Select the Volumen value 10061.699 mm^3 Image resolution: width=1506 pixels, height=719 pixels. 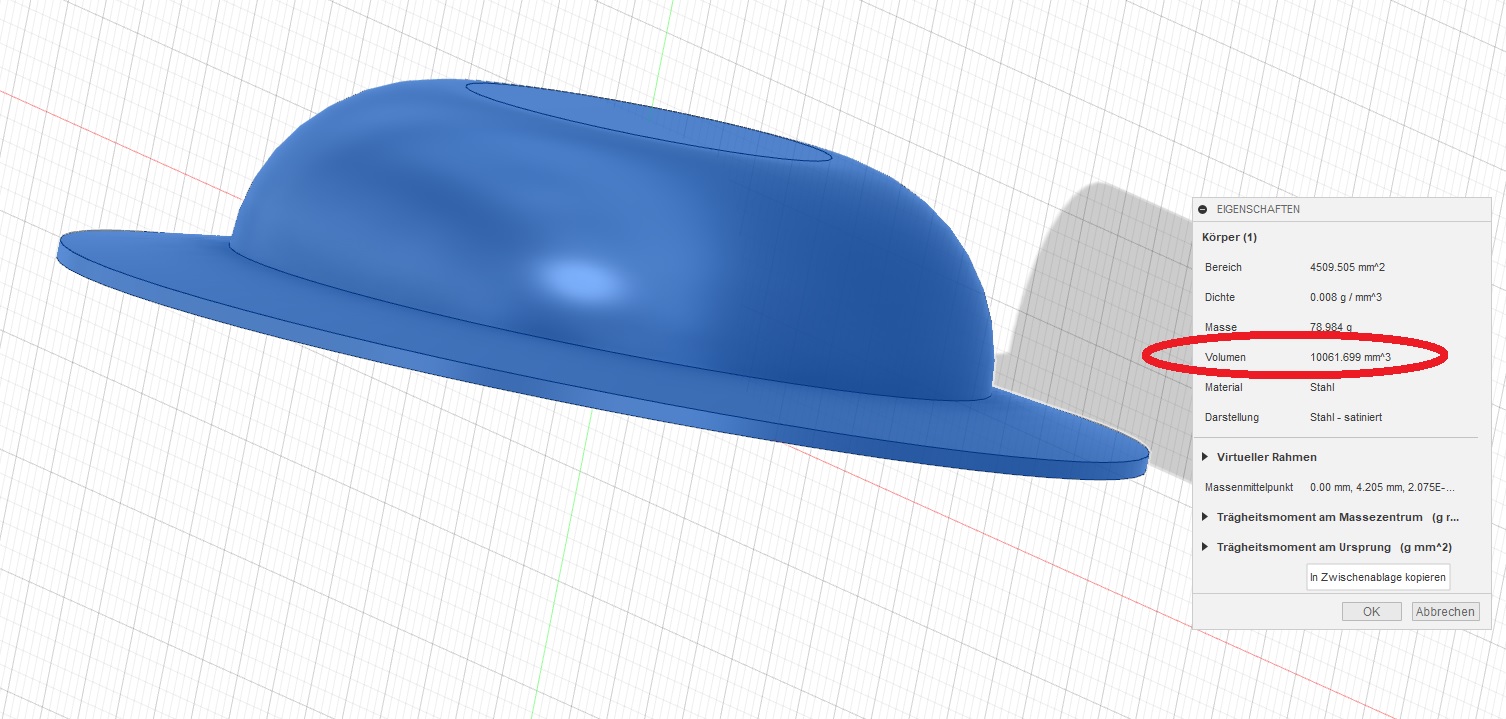pos(1350,357)
